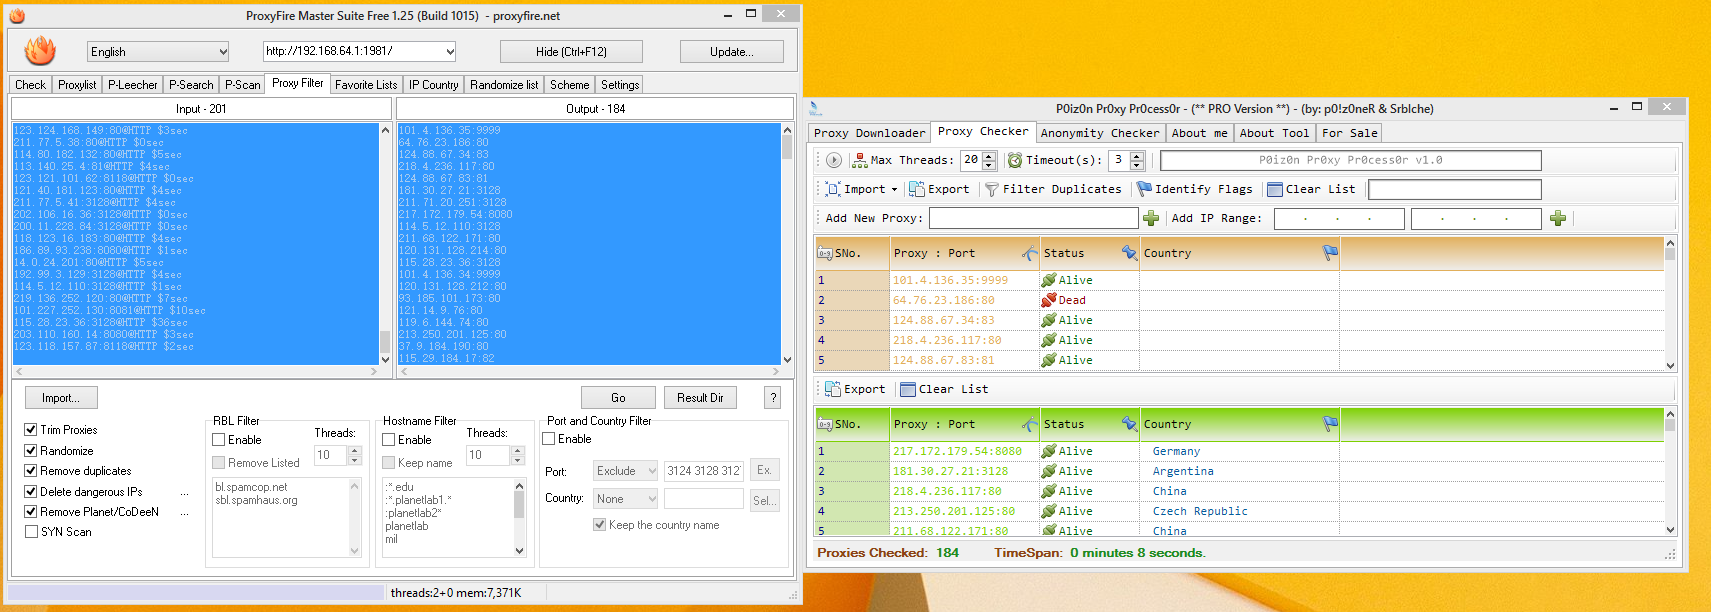Screen dimensions: 1711x612
Task: Click the Max Threads network icon
Action: (859, 160)
